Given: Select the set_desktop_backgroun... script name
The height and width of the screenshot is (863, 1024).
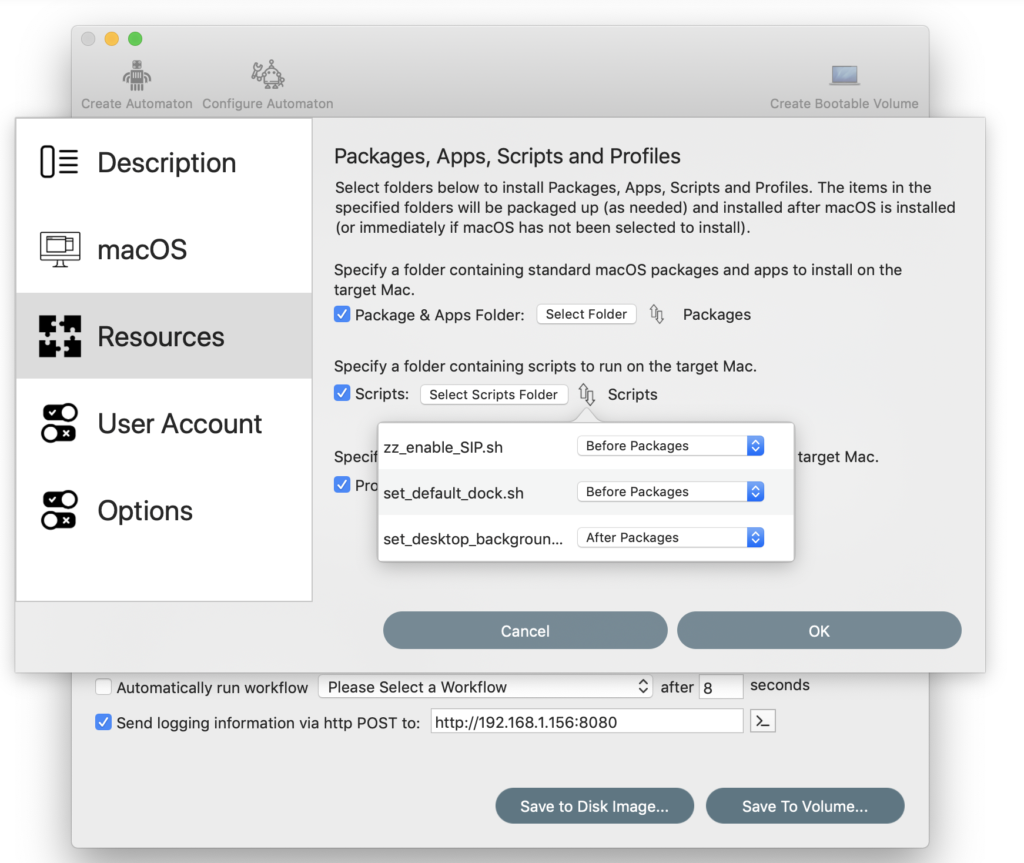Looking at the screenshot, I should (x=473, y=539).
